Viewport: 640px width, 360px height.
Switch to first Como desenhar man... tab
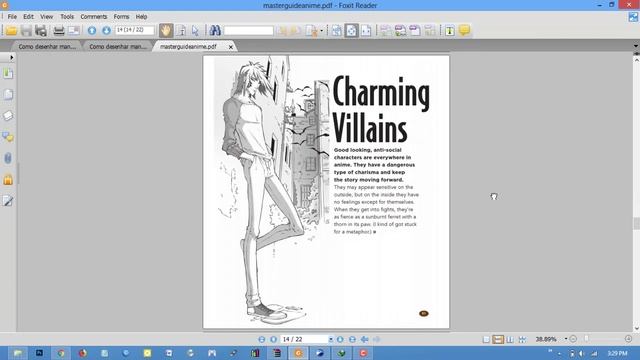coord(47,47)
